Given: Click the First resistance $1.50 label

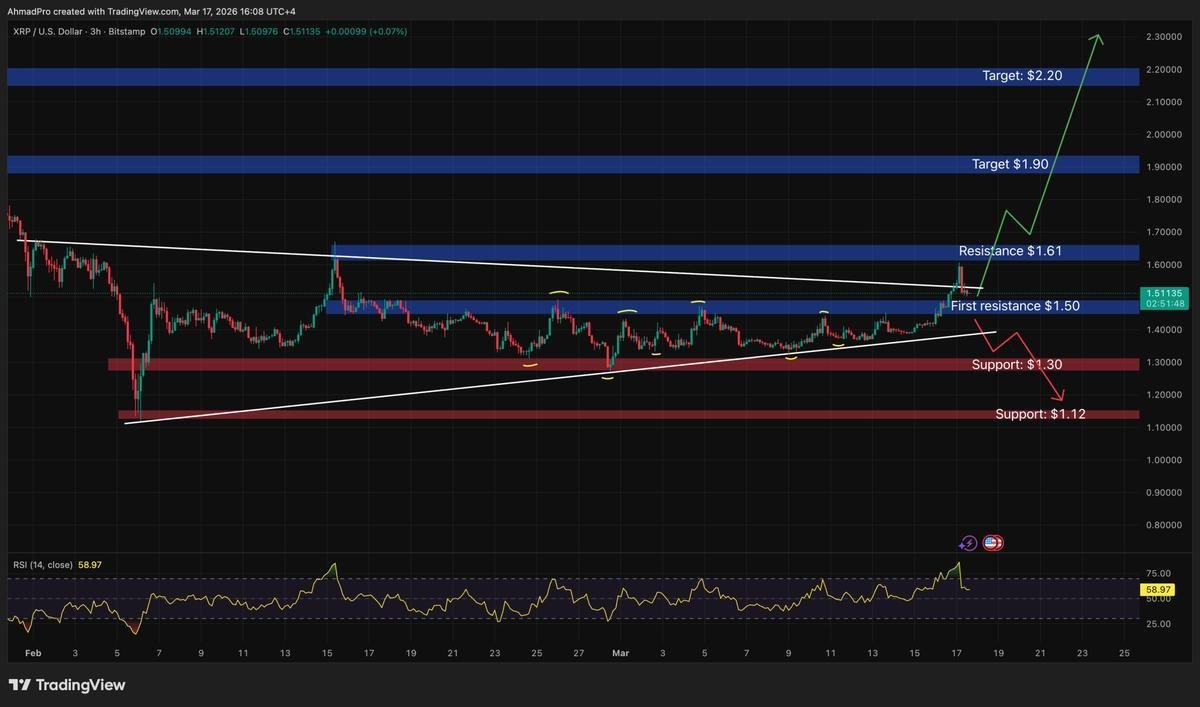Looking at the screenshot, I should (x=1014, y=306).
